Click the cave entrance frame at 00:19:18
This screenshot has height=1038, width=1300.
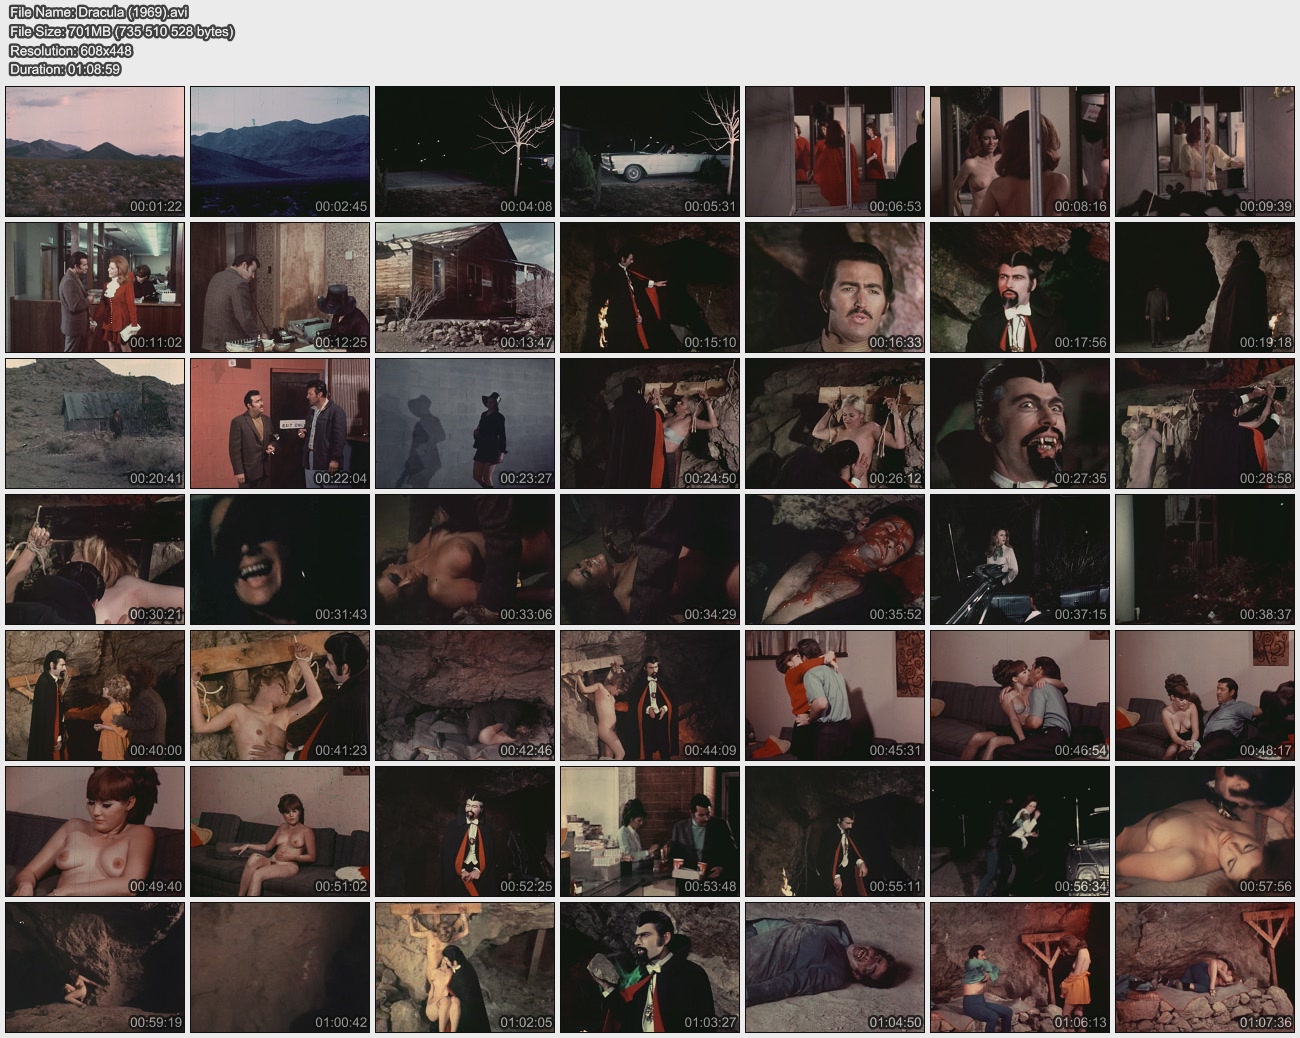click(1205, 287)
